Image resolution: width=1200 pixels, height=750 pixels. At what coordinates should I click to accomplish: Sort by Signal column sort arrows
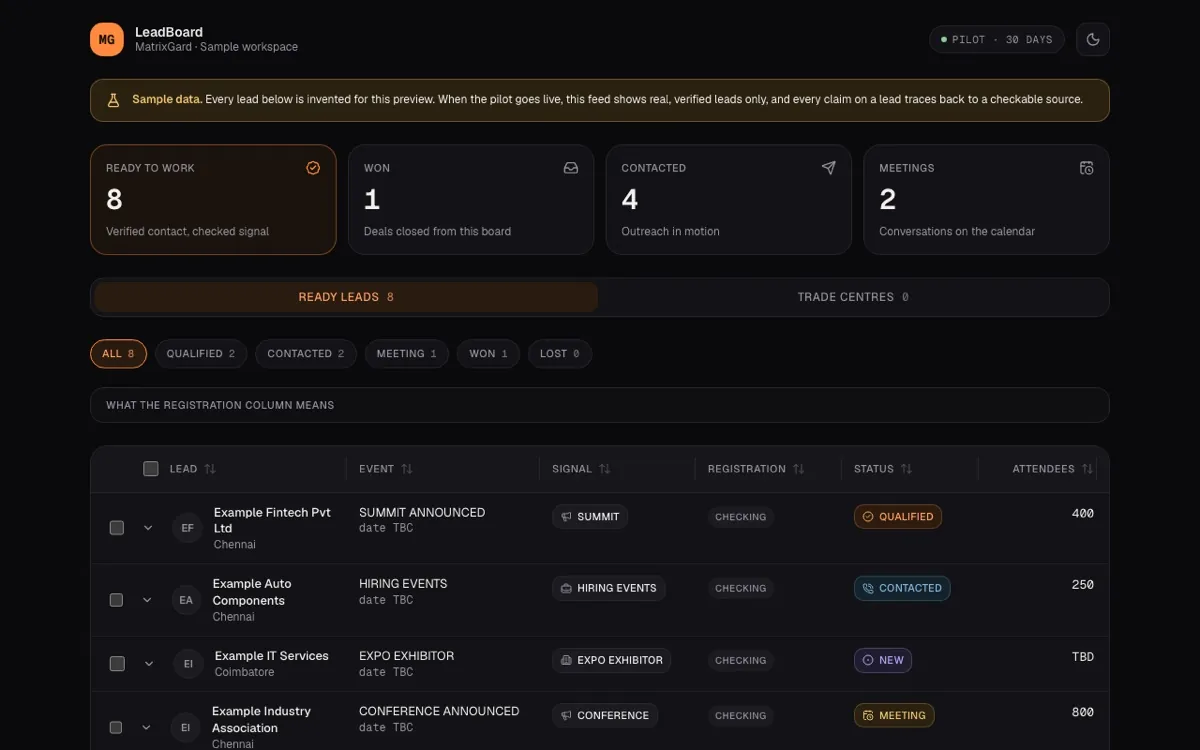click(605, 469)
